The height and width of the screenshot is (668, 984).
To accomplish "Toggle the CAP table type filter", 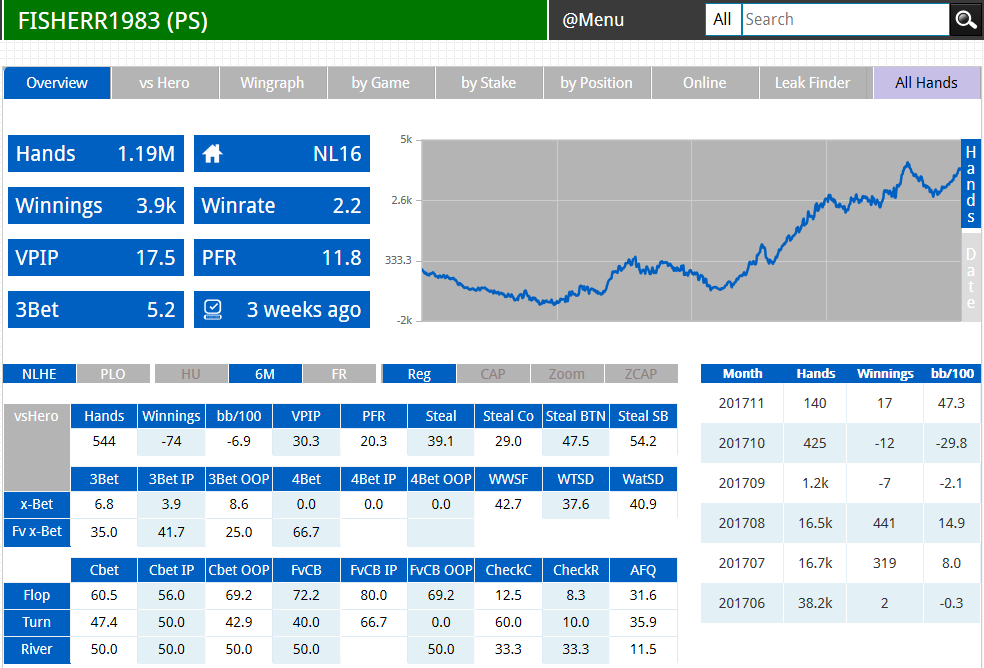I will coord(493,374).
